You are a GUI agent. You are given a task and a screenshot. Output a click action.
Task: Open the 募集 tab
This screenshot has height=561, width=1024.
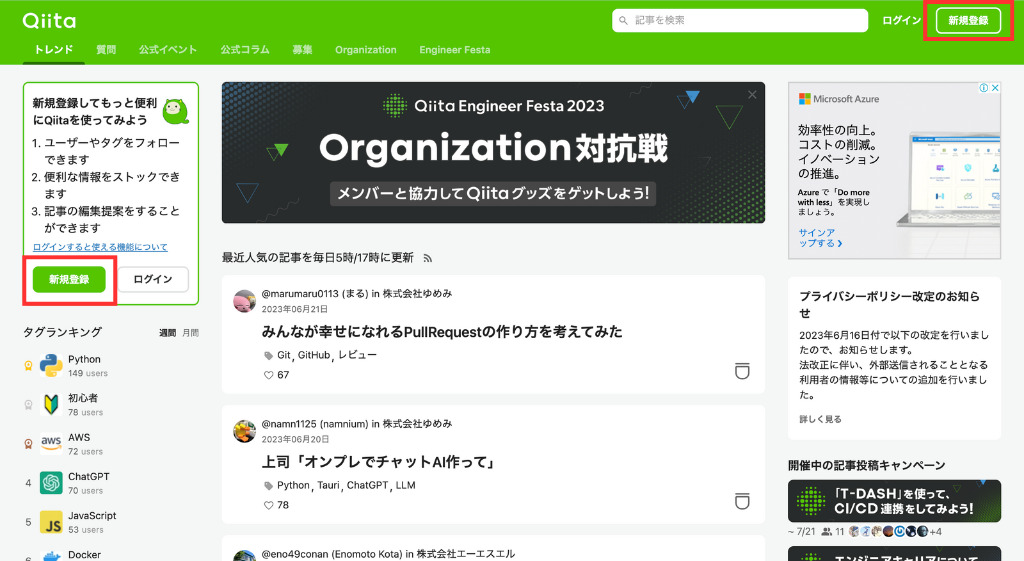302,50
